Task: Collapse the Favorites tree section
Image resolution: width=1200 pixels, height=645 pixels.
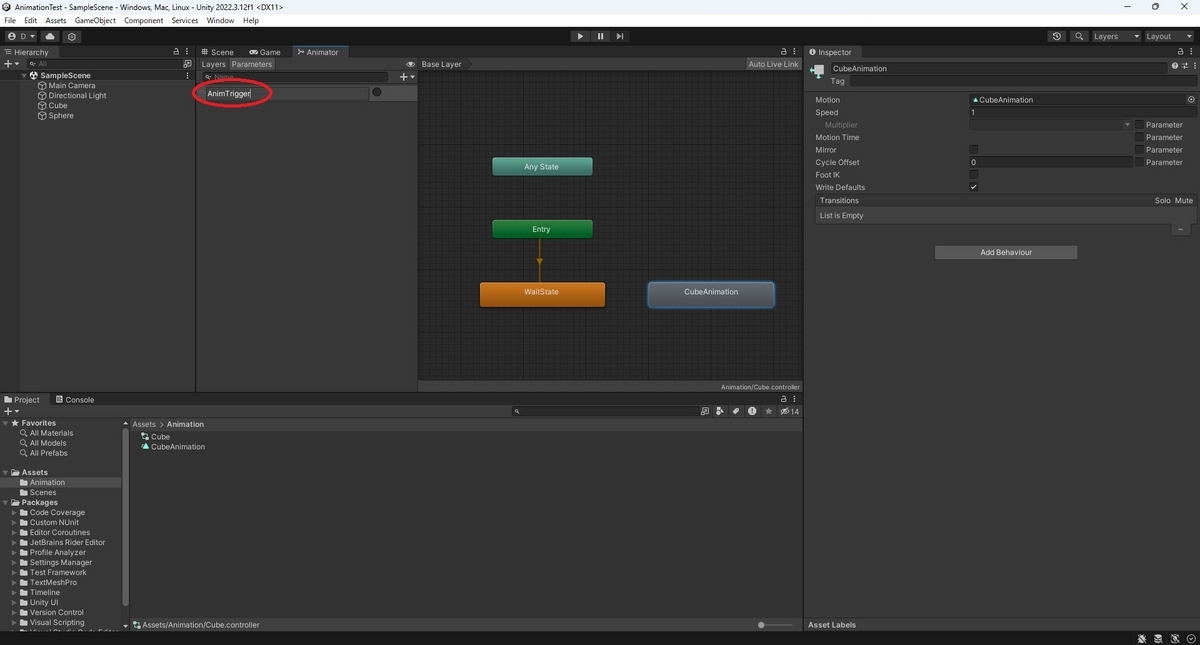Action: (5, 423)
